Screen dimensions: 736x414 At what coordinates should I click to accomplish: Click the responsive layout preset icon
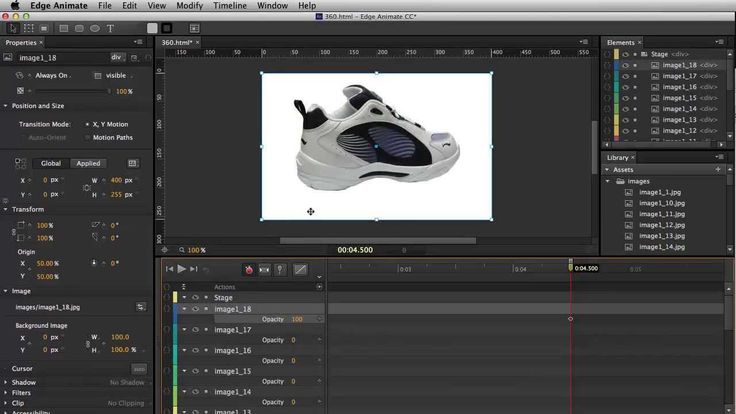132,163
